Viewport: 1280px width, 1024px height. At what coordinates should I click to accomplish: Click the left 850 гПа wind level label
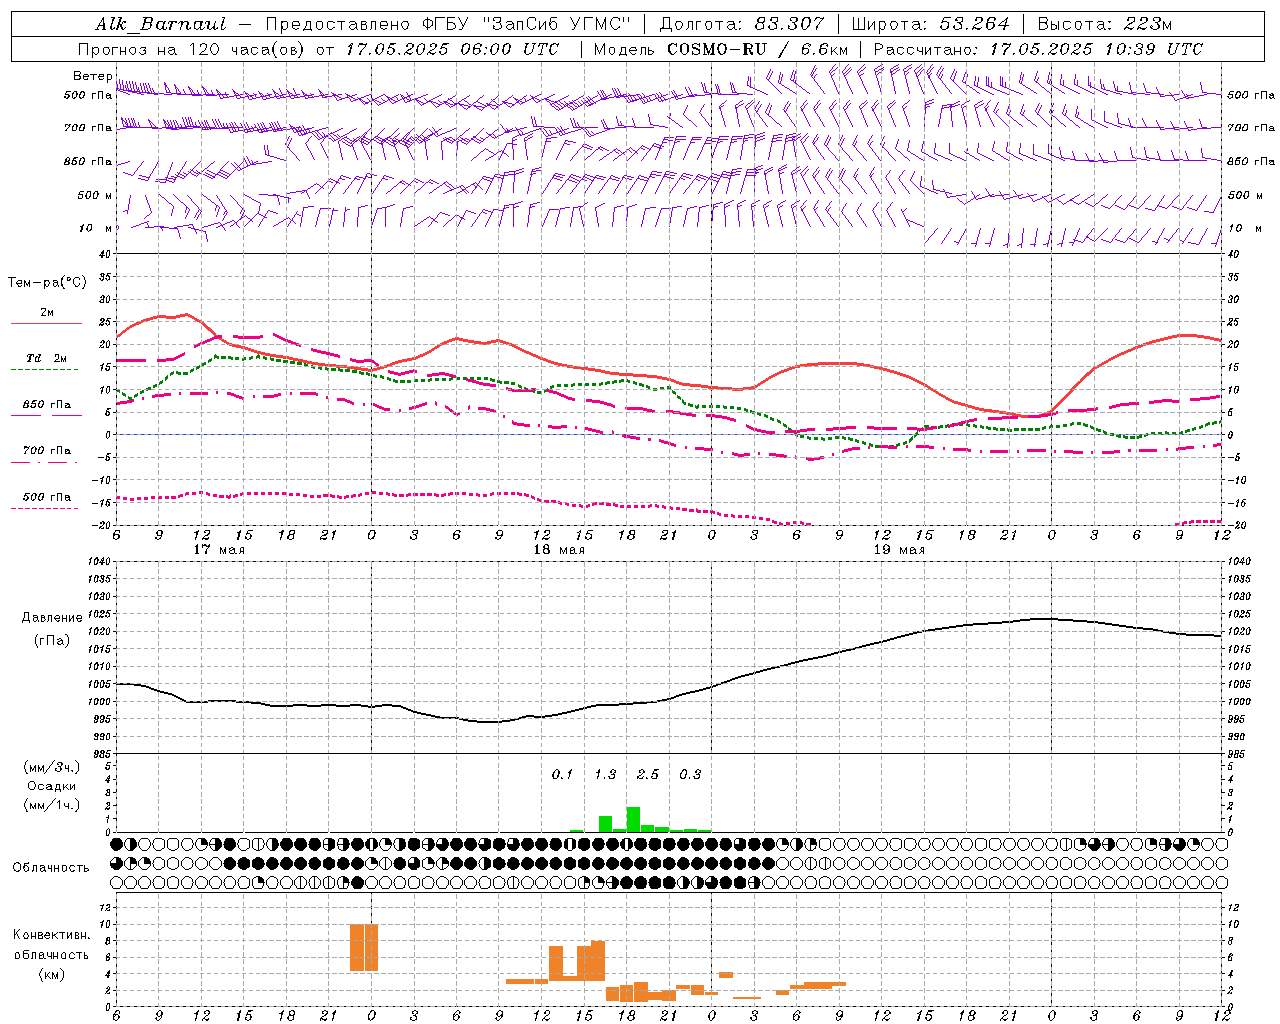coord(88,161)
